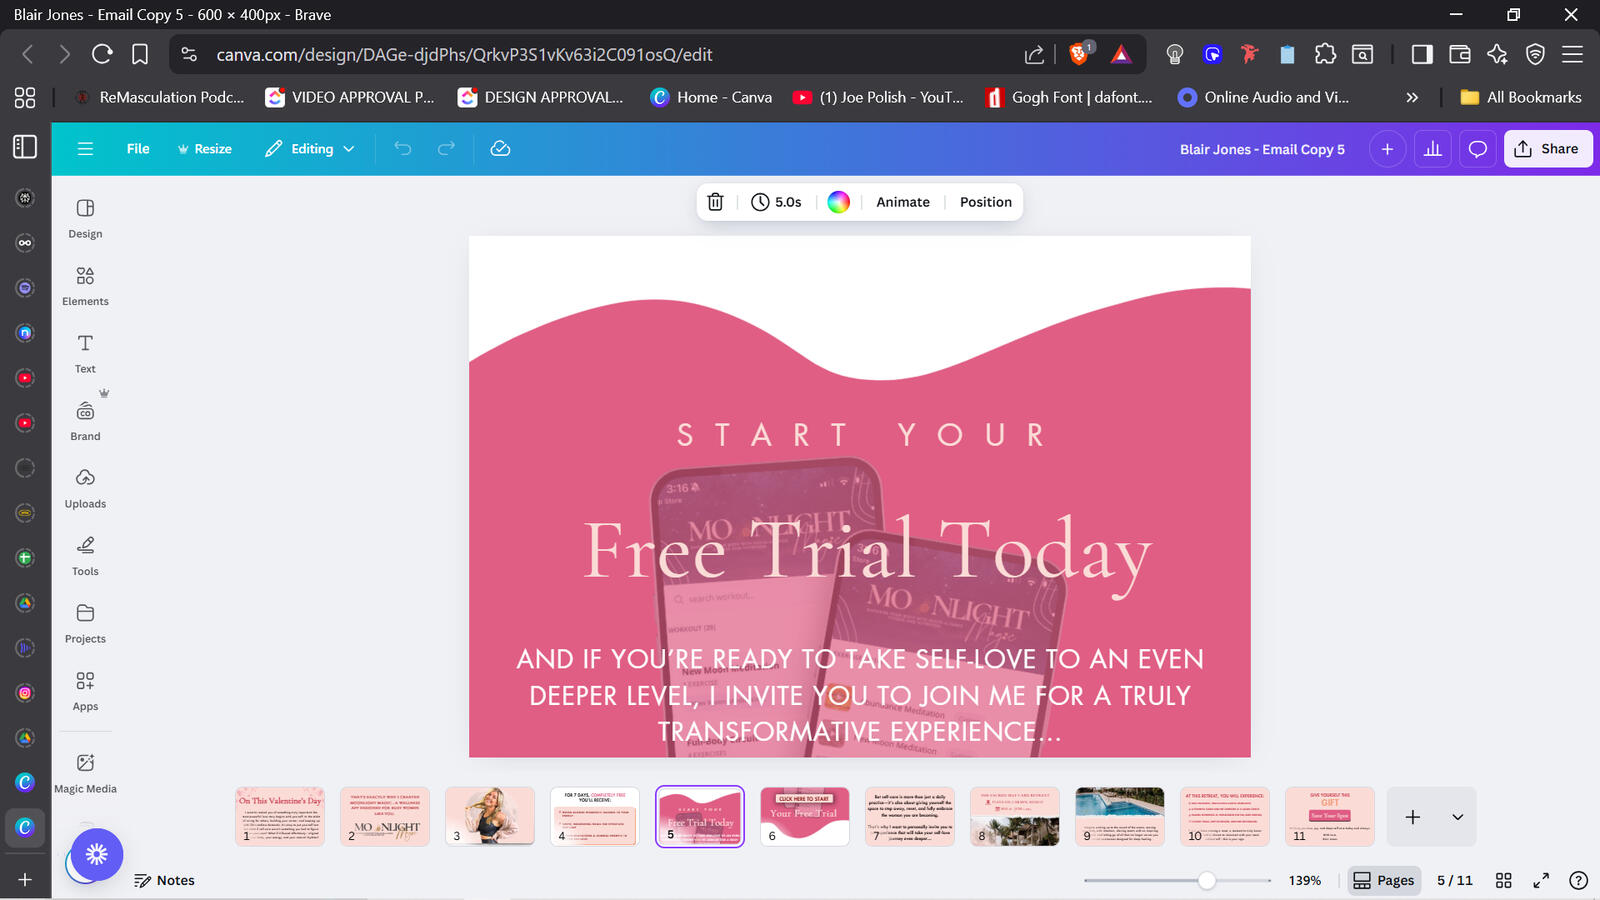Click the Share button

tap(1547, 149)
